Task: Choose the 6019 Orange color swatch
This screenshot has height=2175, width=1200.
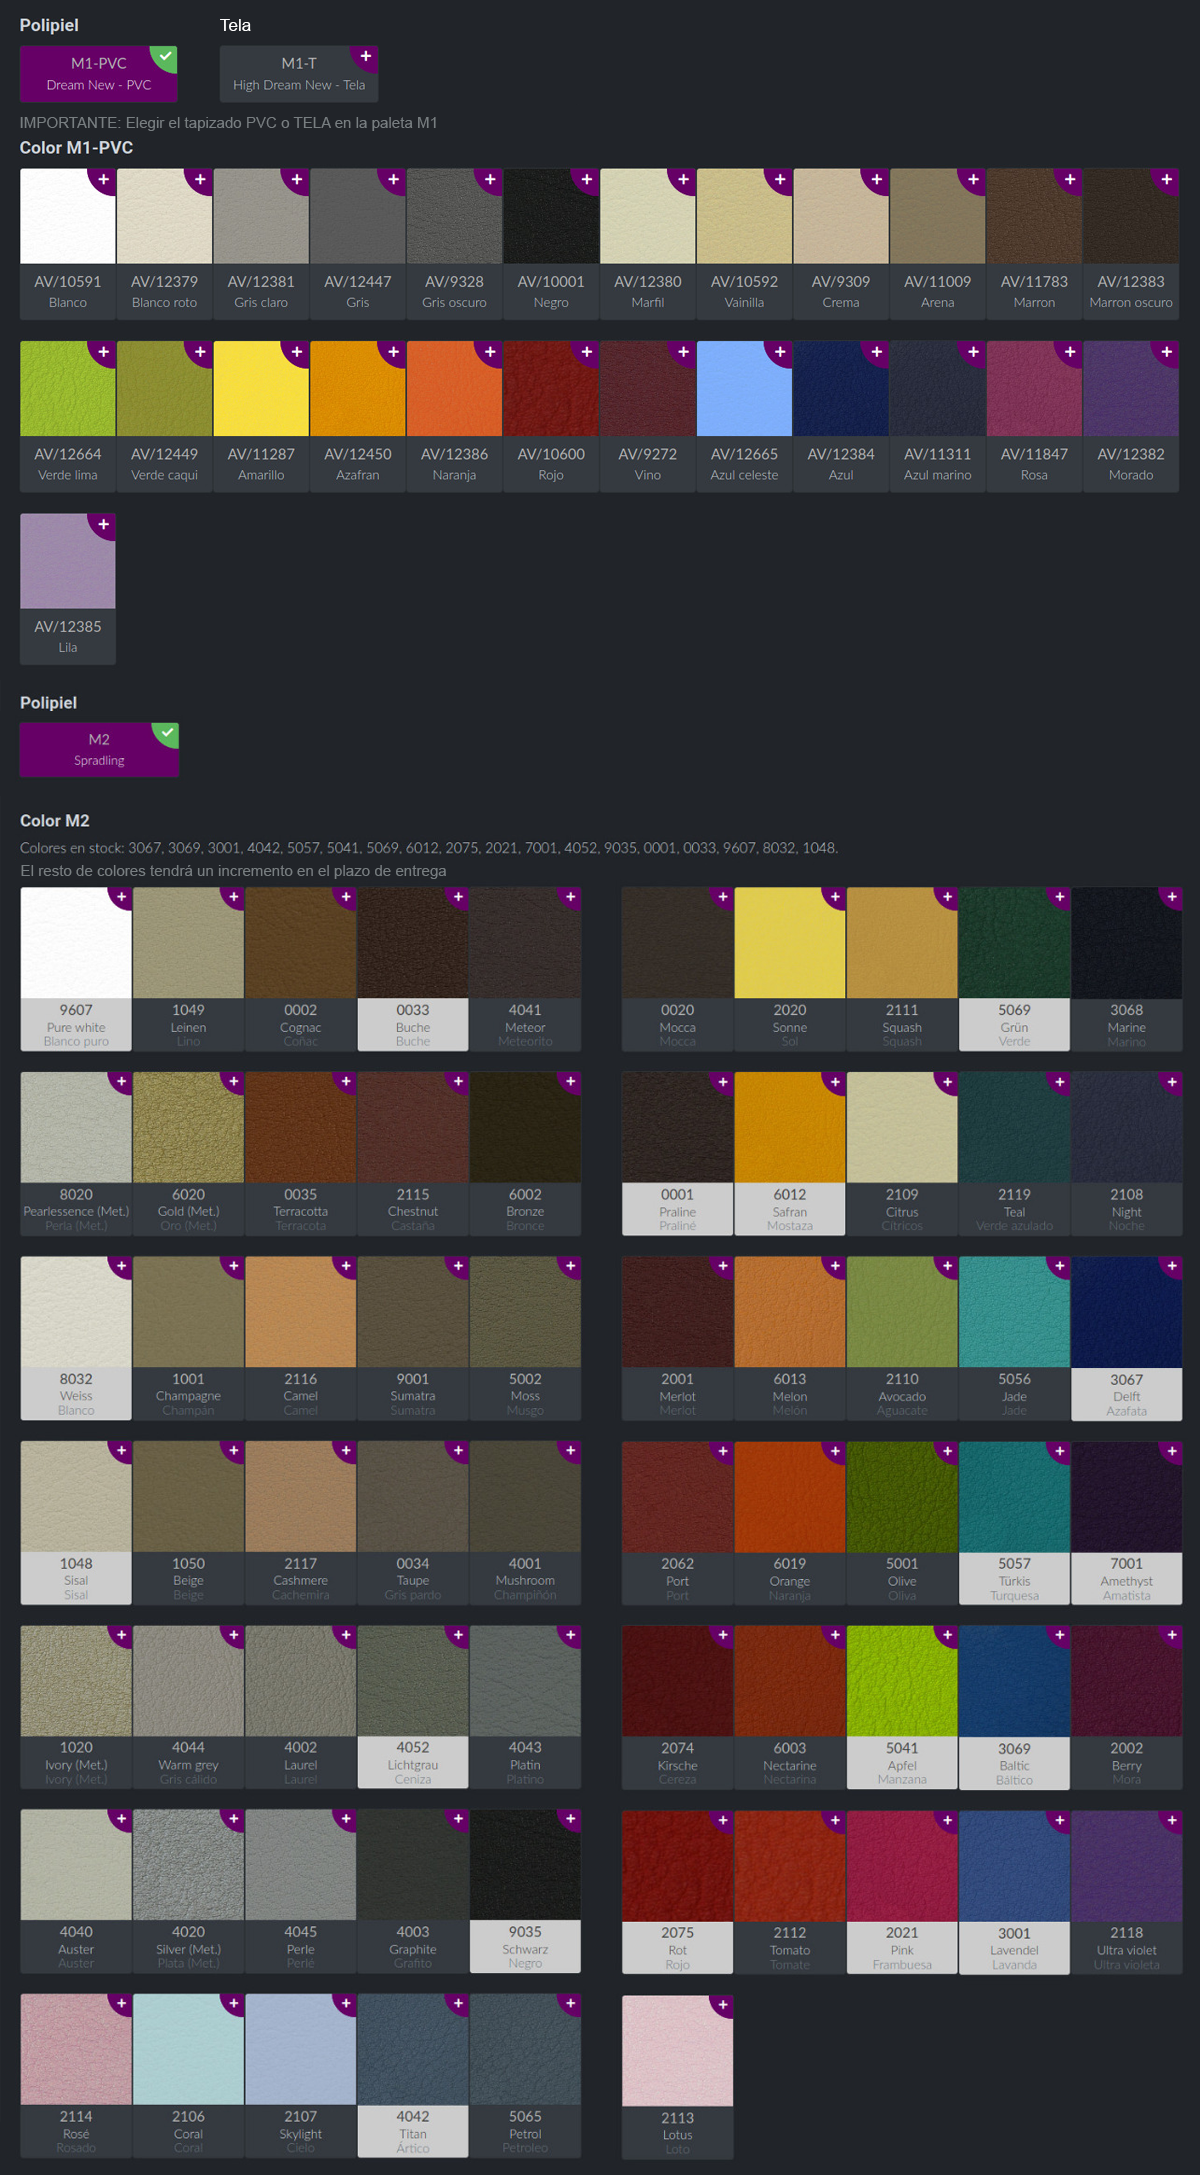Action: pos(789,1497)
